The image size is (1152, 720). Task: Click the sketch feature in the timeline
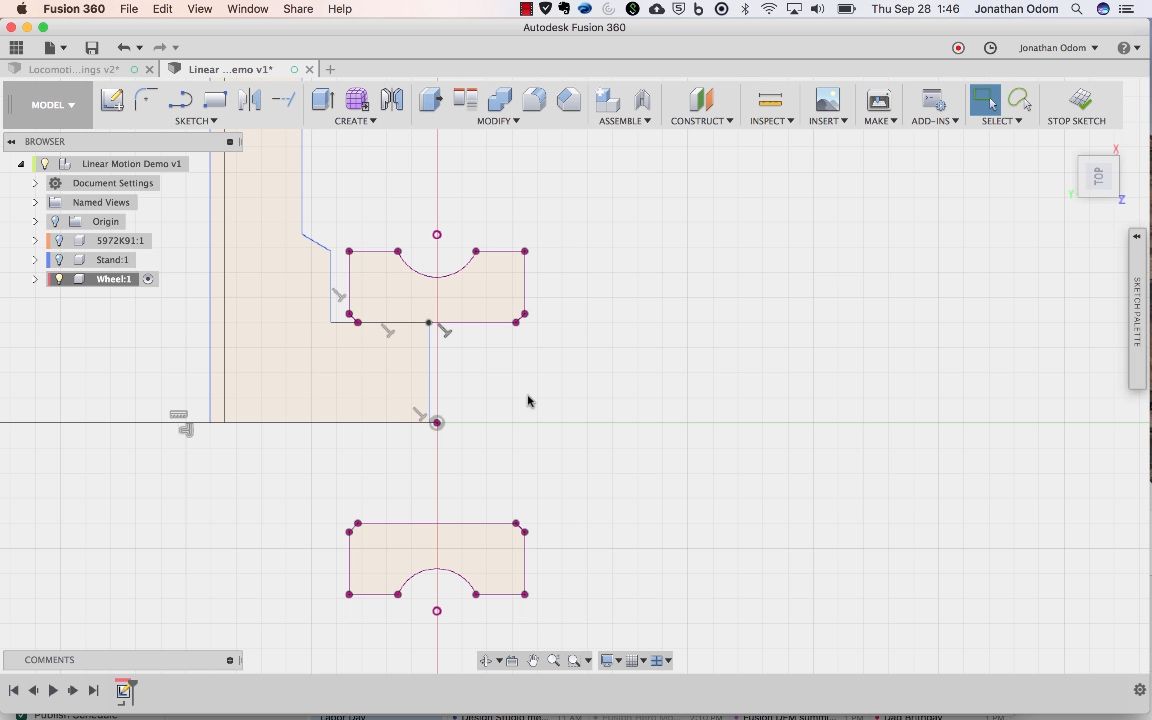(x=123, y=691)
